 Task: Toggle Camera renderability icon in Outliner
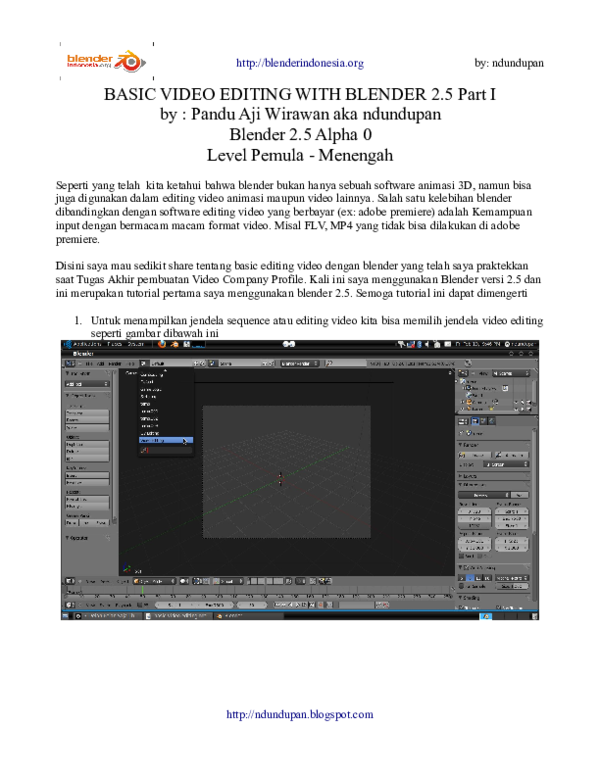coord(529,402)
